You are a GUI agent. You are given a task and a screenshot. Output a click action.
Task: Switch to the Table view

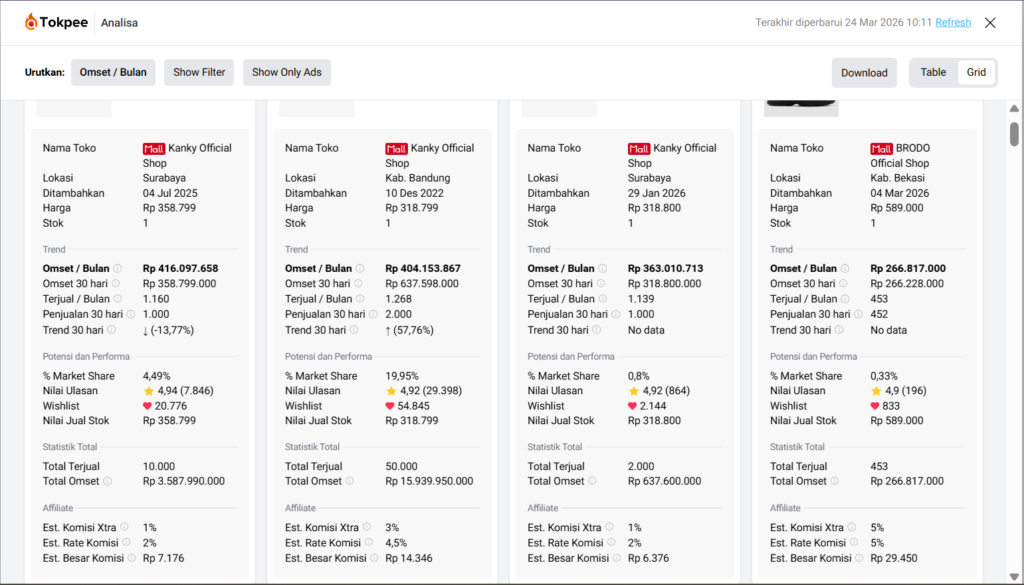(933, 72)
